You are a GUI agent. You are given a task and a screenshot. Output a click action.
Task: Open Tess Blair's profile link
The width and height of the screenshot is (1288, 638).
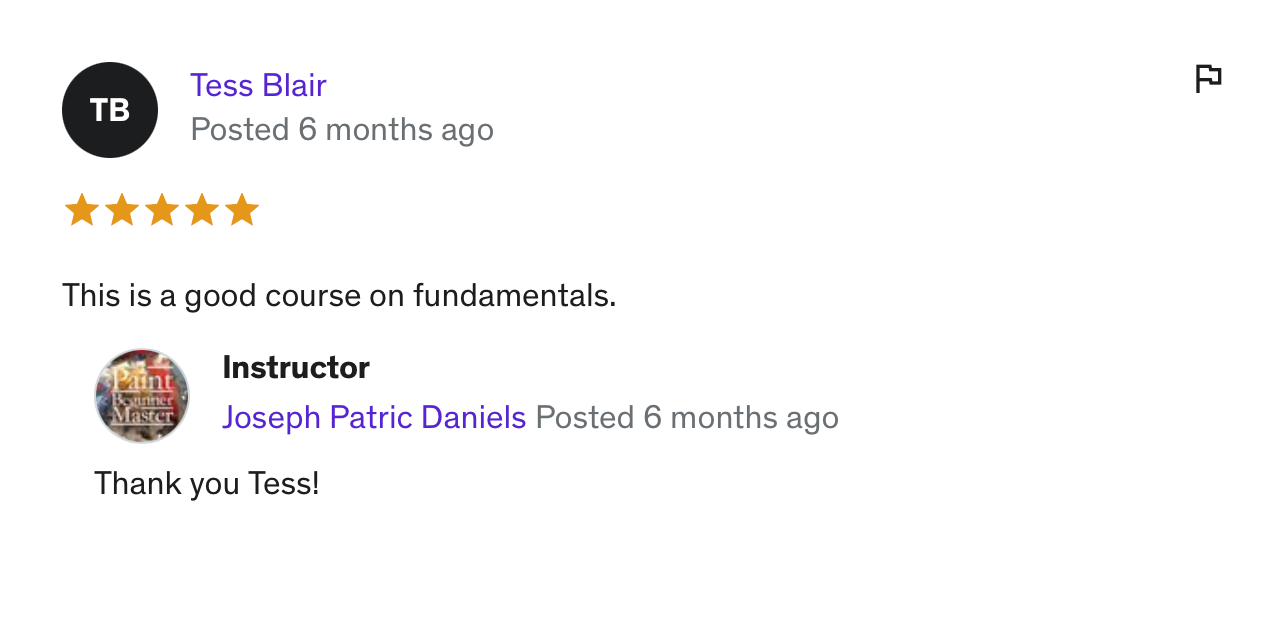click(258, 86)
